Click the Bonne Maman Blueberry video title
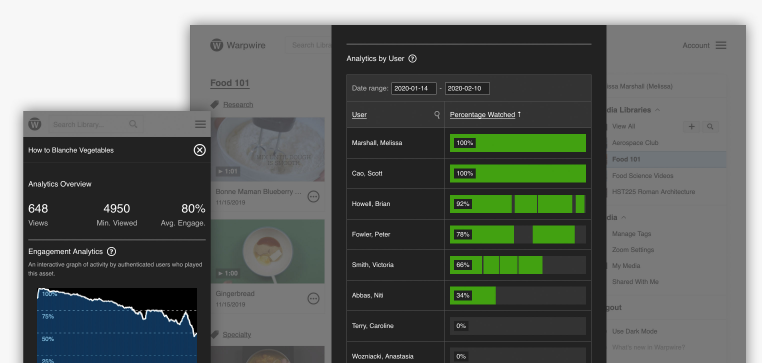Image resolution: width=762 pixels, height=363 pixels. (259, 191)
